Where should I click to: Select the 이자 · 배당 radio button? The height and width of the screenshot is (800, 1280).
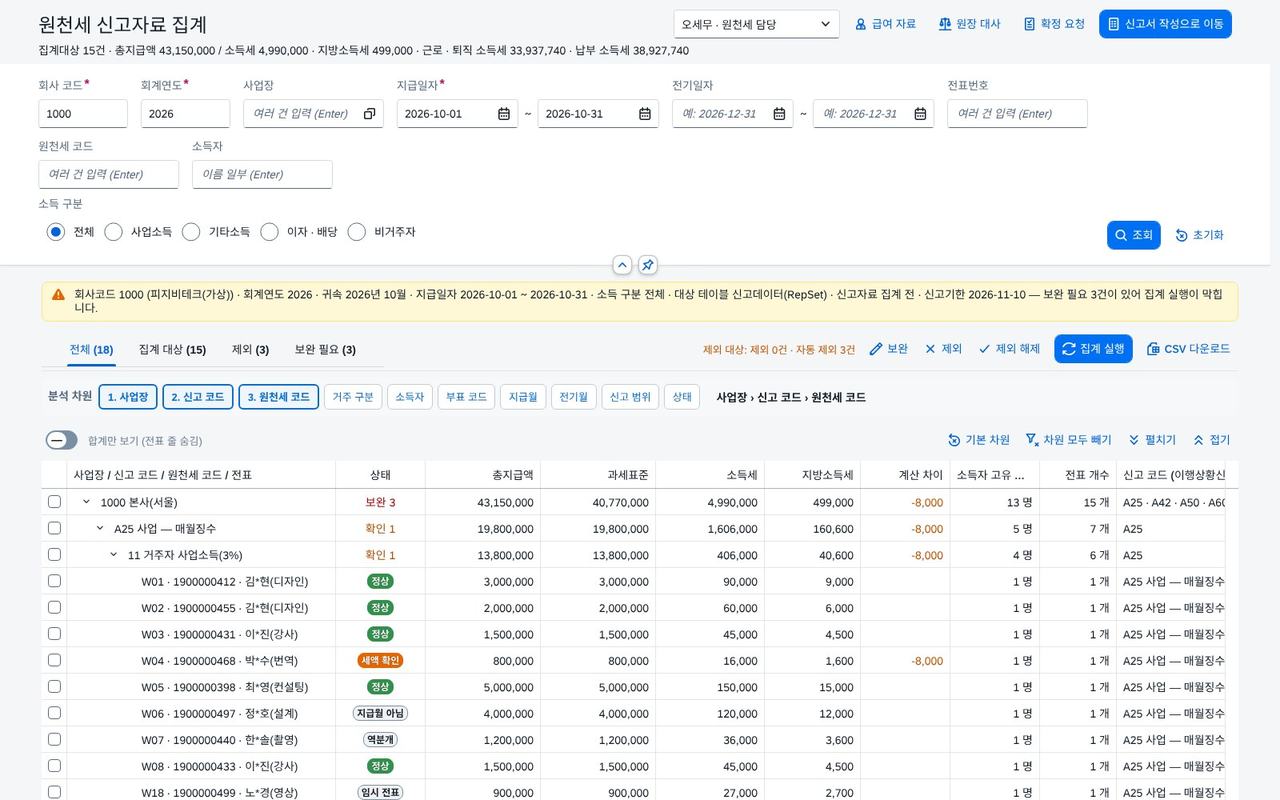point(269,232)
